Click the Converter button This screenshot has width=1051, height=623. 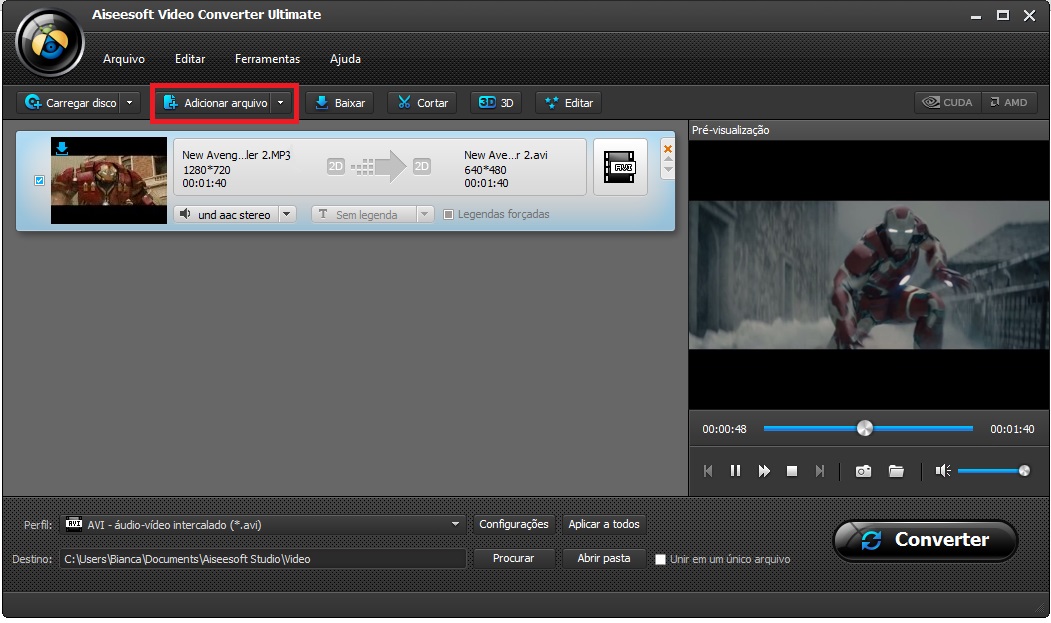(x=924, y=540)
